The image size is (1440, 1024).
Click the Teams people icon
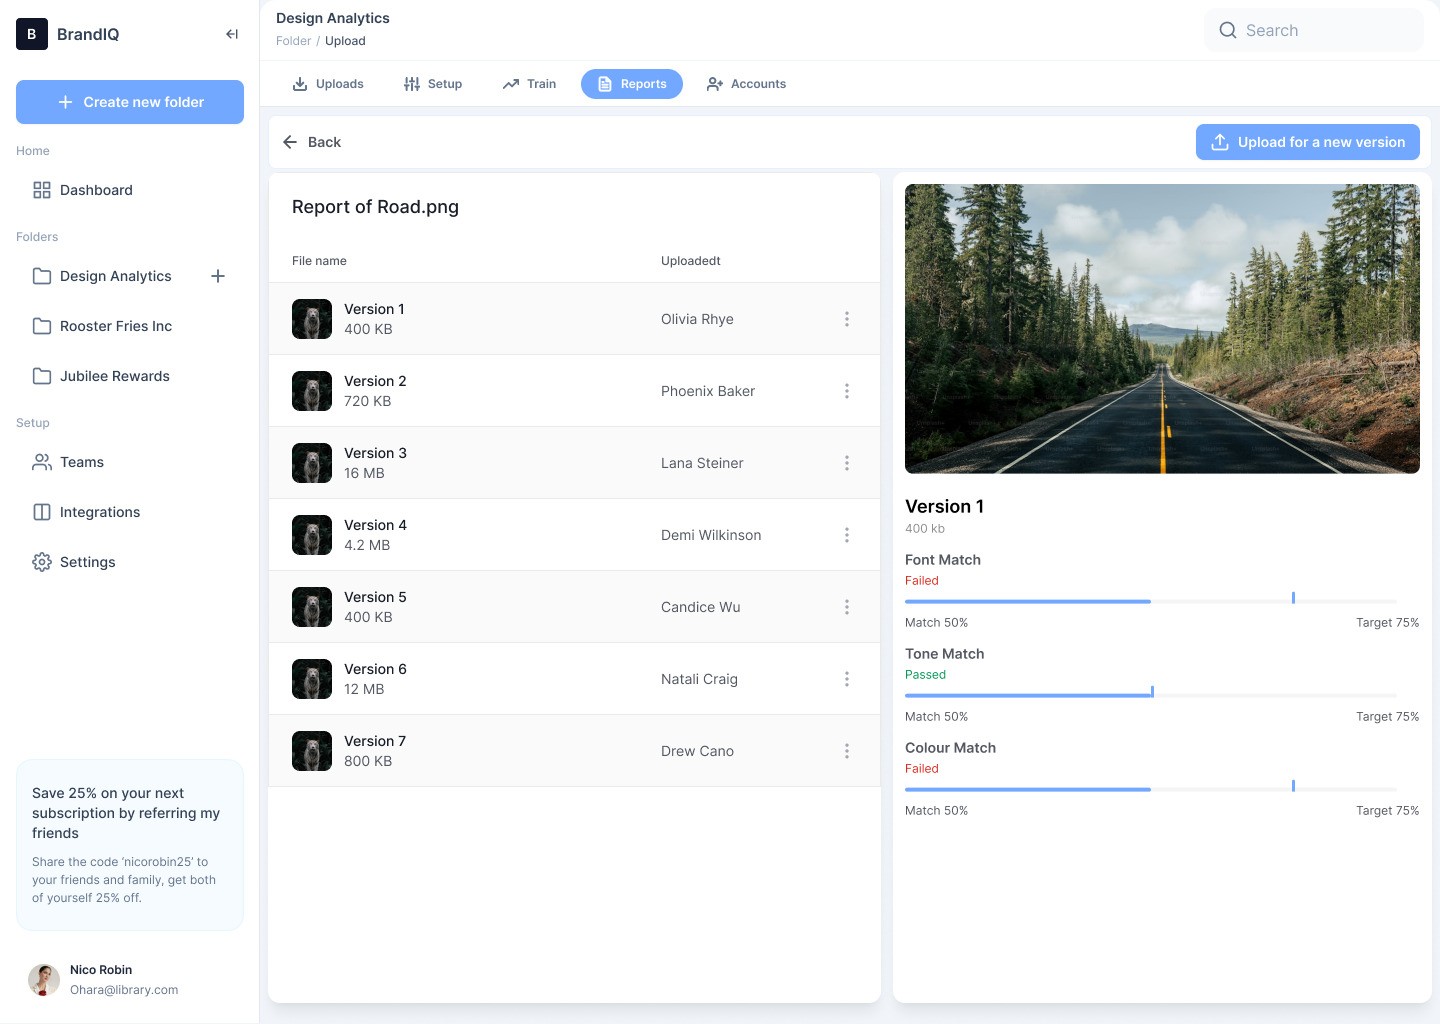42,462
